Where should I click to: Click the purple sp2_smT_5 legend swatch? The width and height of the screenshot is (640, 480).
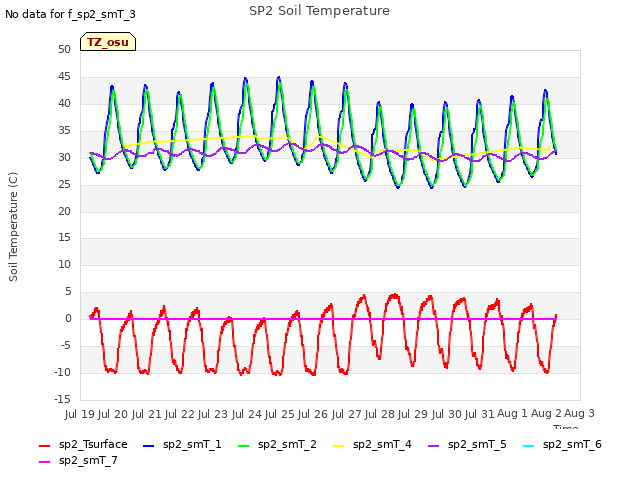point(433,446)
